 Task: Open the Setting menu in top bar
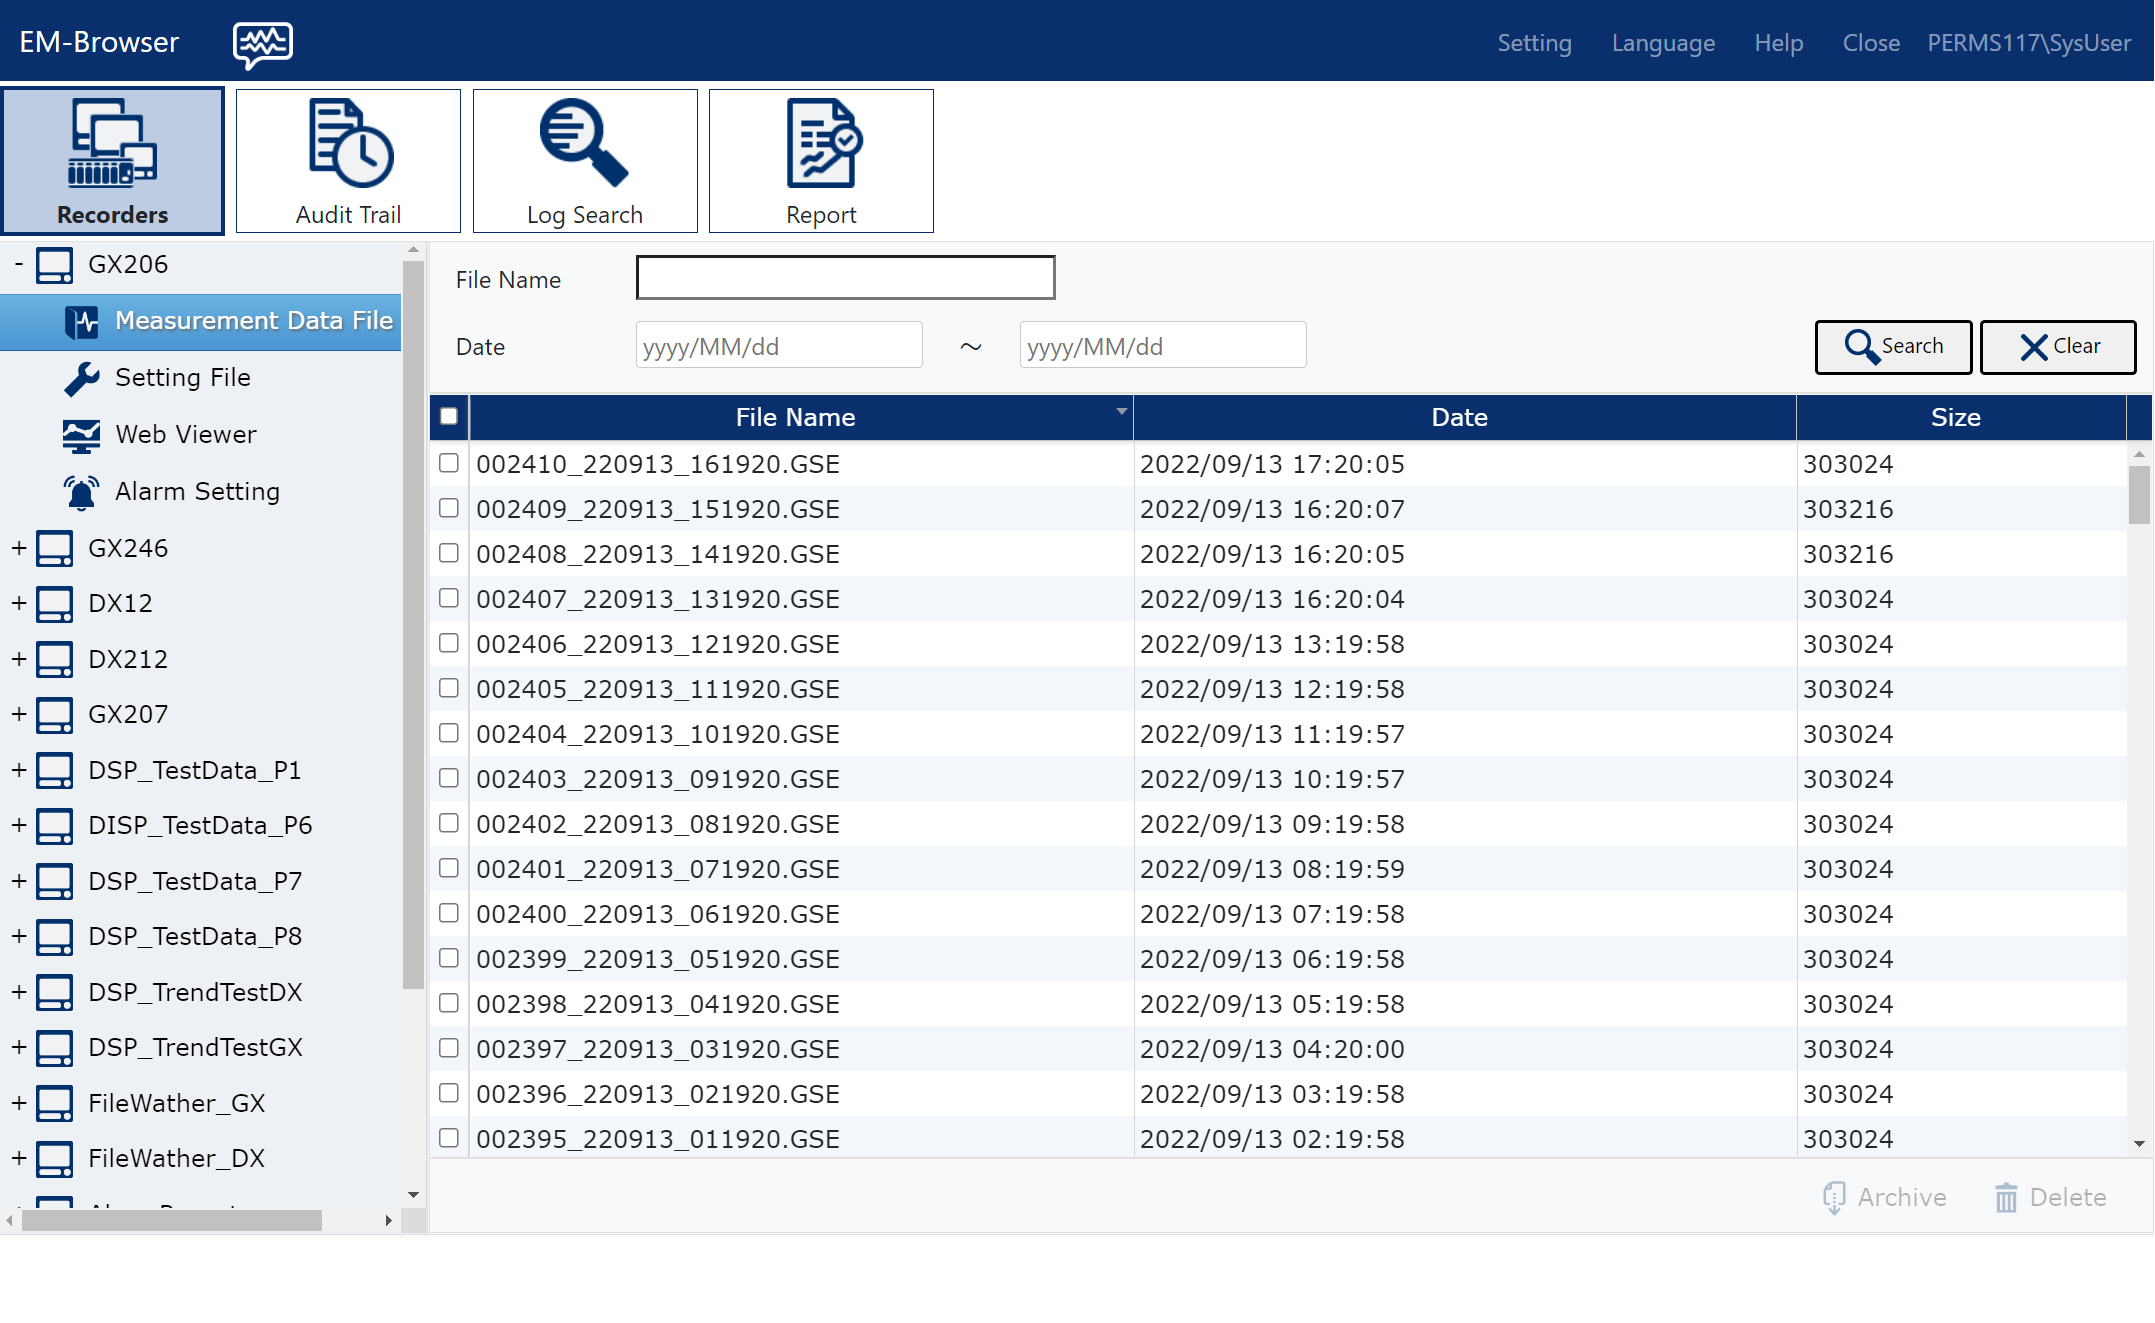pyautogui.click(x=1534, y=43)
